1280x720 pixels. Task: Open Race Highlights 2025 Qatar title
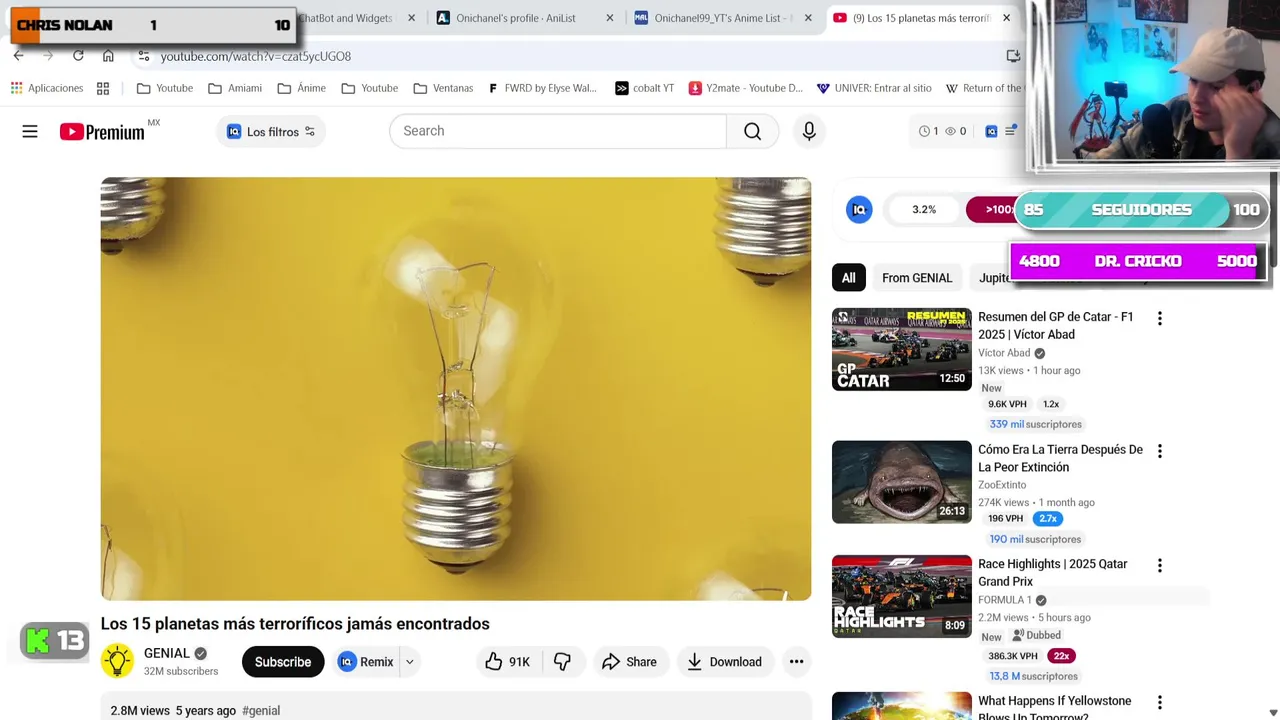1052,573
